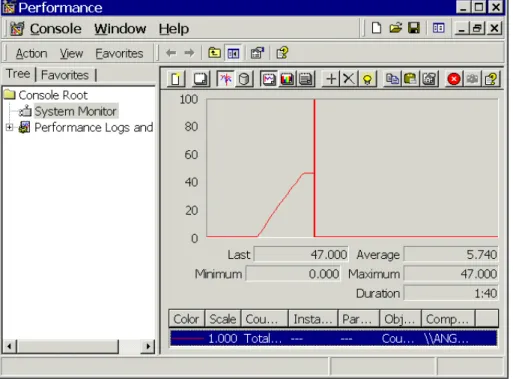Click the Paste Counter List icon
513x379 pixels.
pos(410,79)
